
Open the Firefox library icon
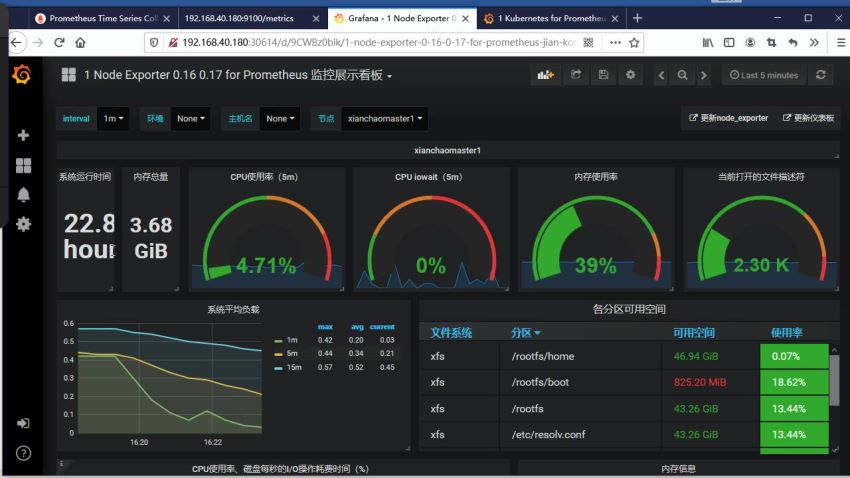[x=708, y=42]
